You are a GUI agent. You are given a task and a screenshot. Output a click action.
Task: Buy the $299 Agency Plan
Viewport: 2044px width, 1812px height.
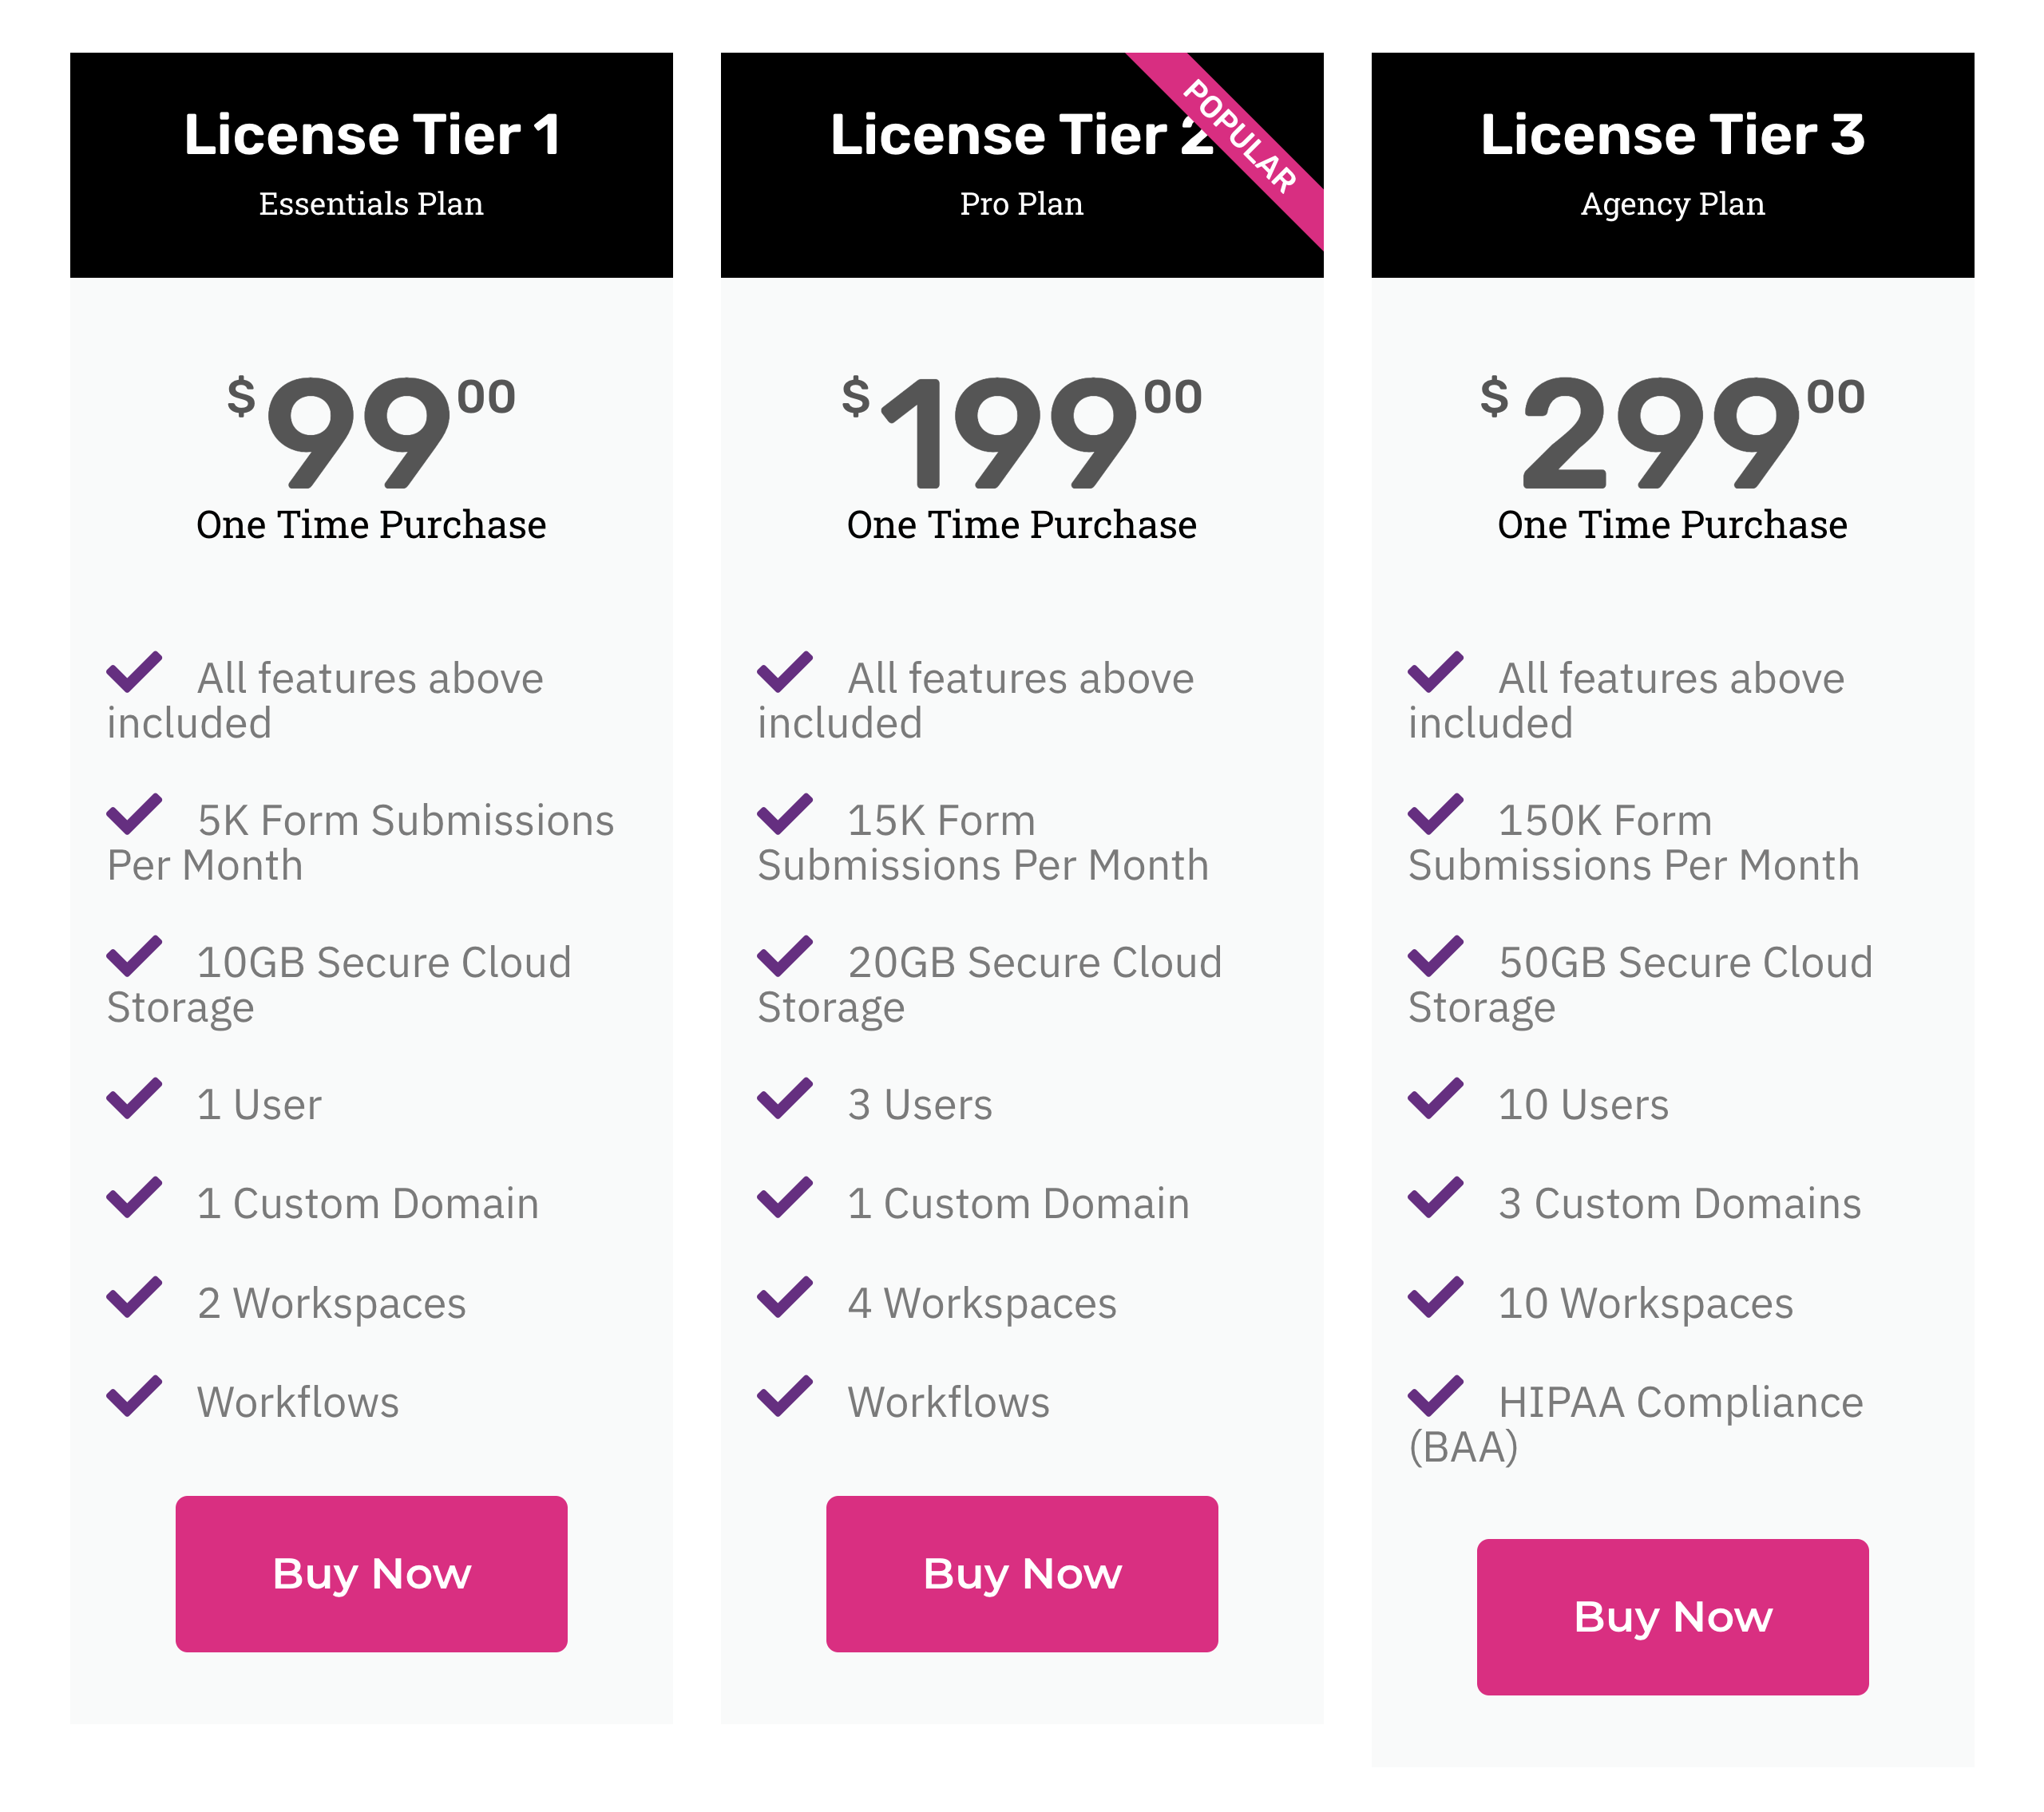coord(1672,1616)
